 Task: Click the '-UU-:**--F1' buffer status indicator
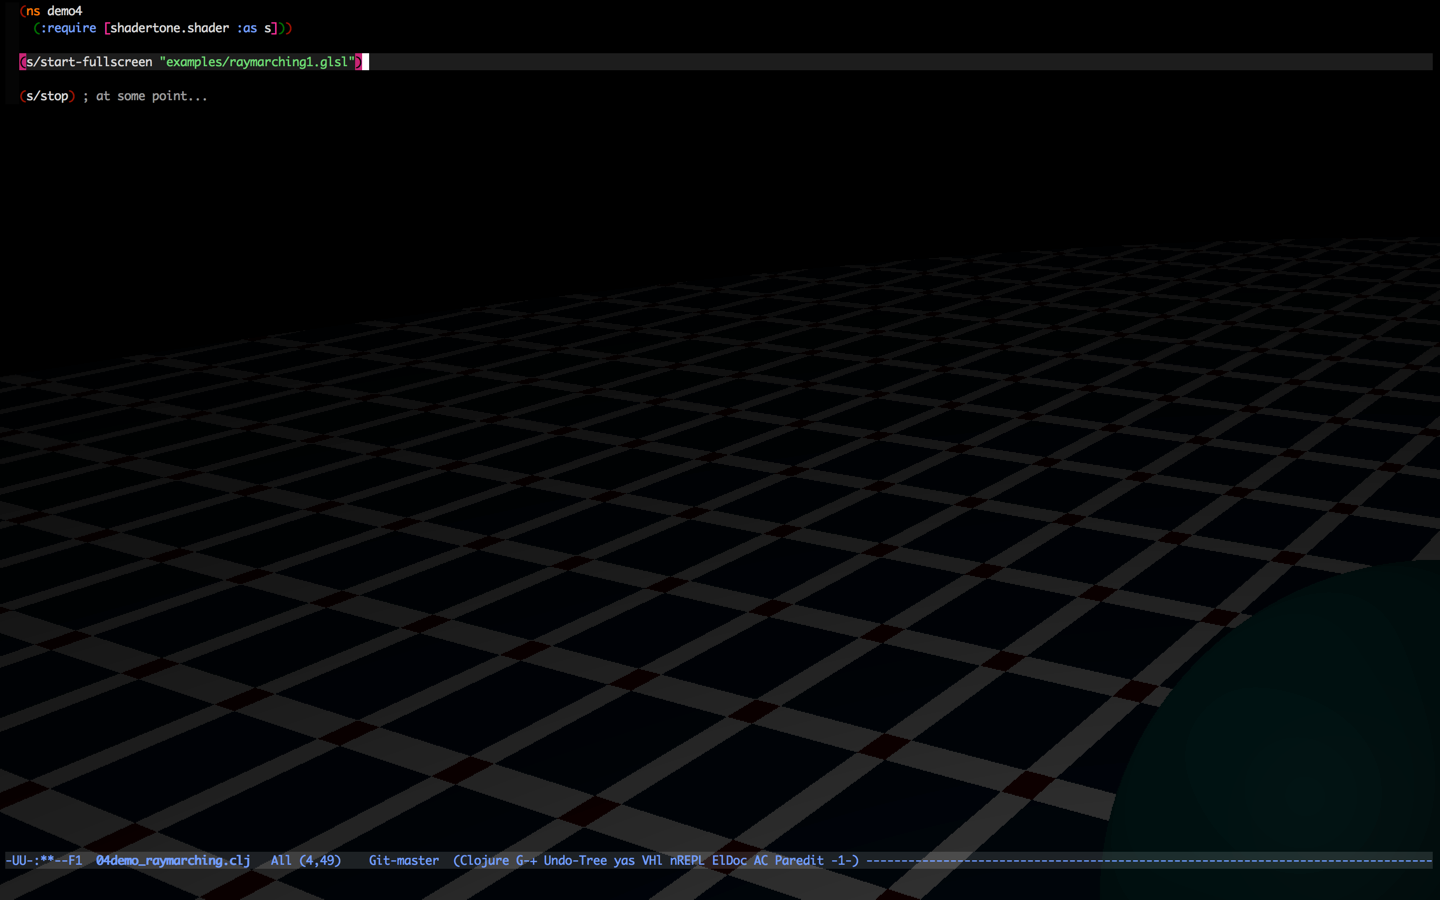pyautogui.click(x=44, y=860)
